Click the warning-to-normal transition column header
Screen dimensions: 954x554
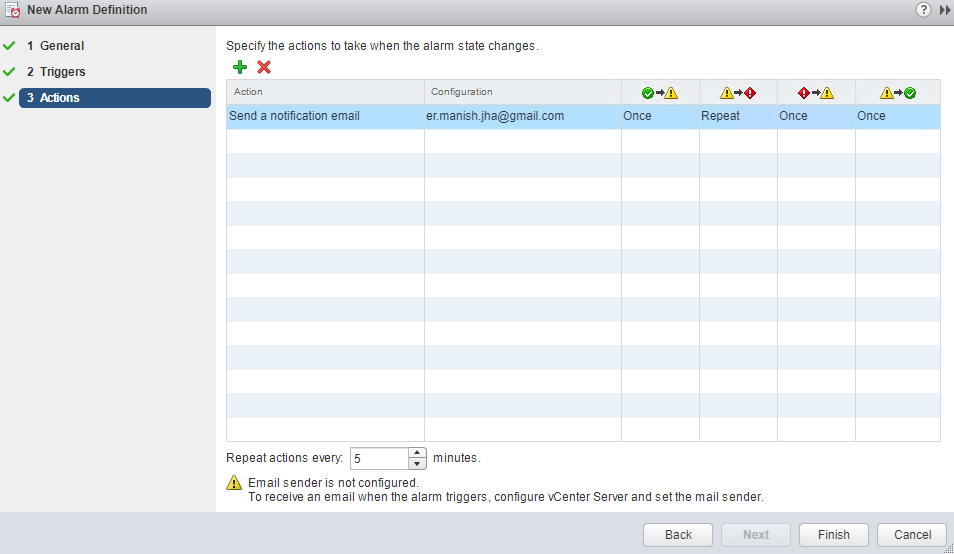897,93
